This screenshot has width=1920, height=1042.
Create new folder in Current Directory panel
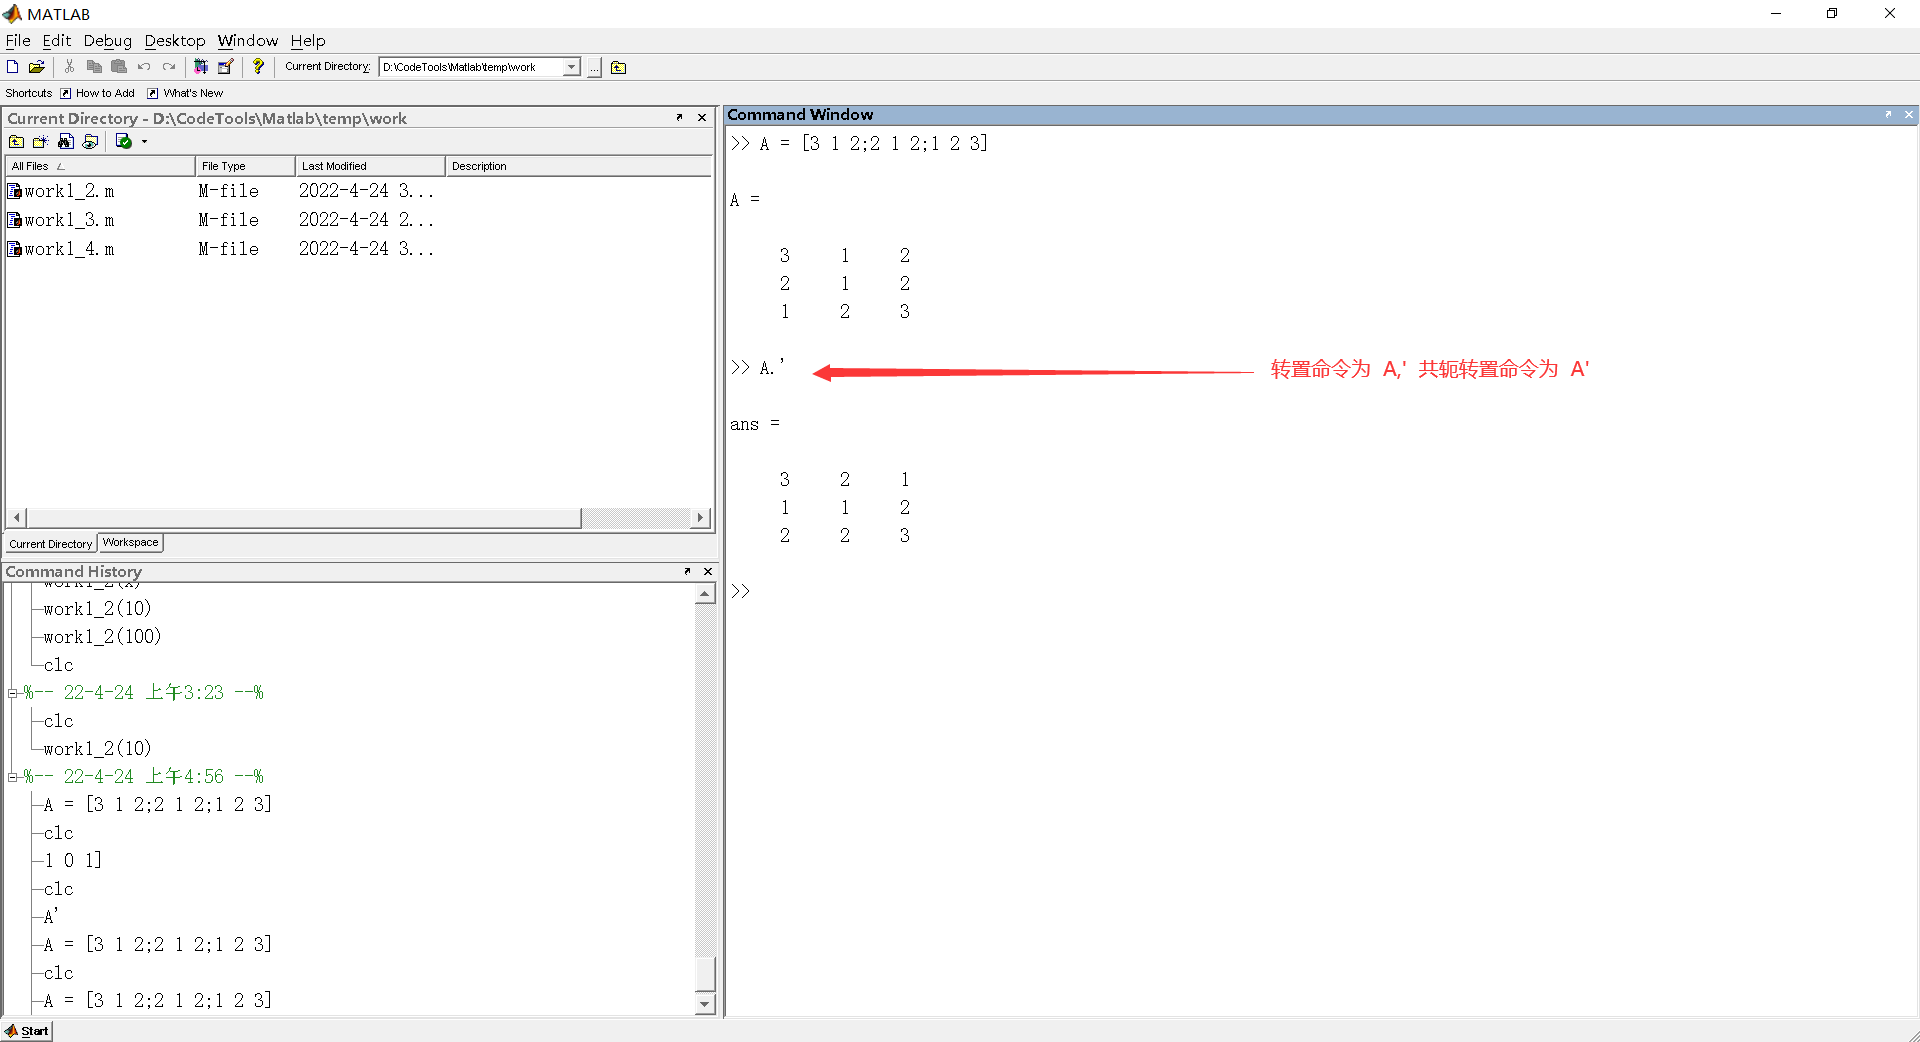point(41,141)
